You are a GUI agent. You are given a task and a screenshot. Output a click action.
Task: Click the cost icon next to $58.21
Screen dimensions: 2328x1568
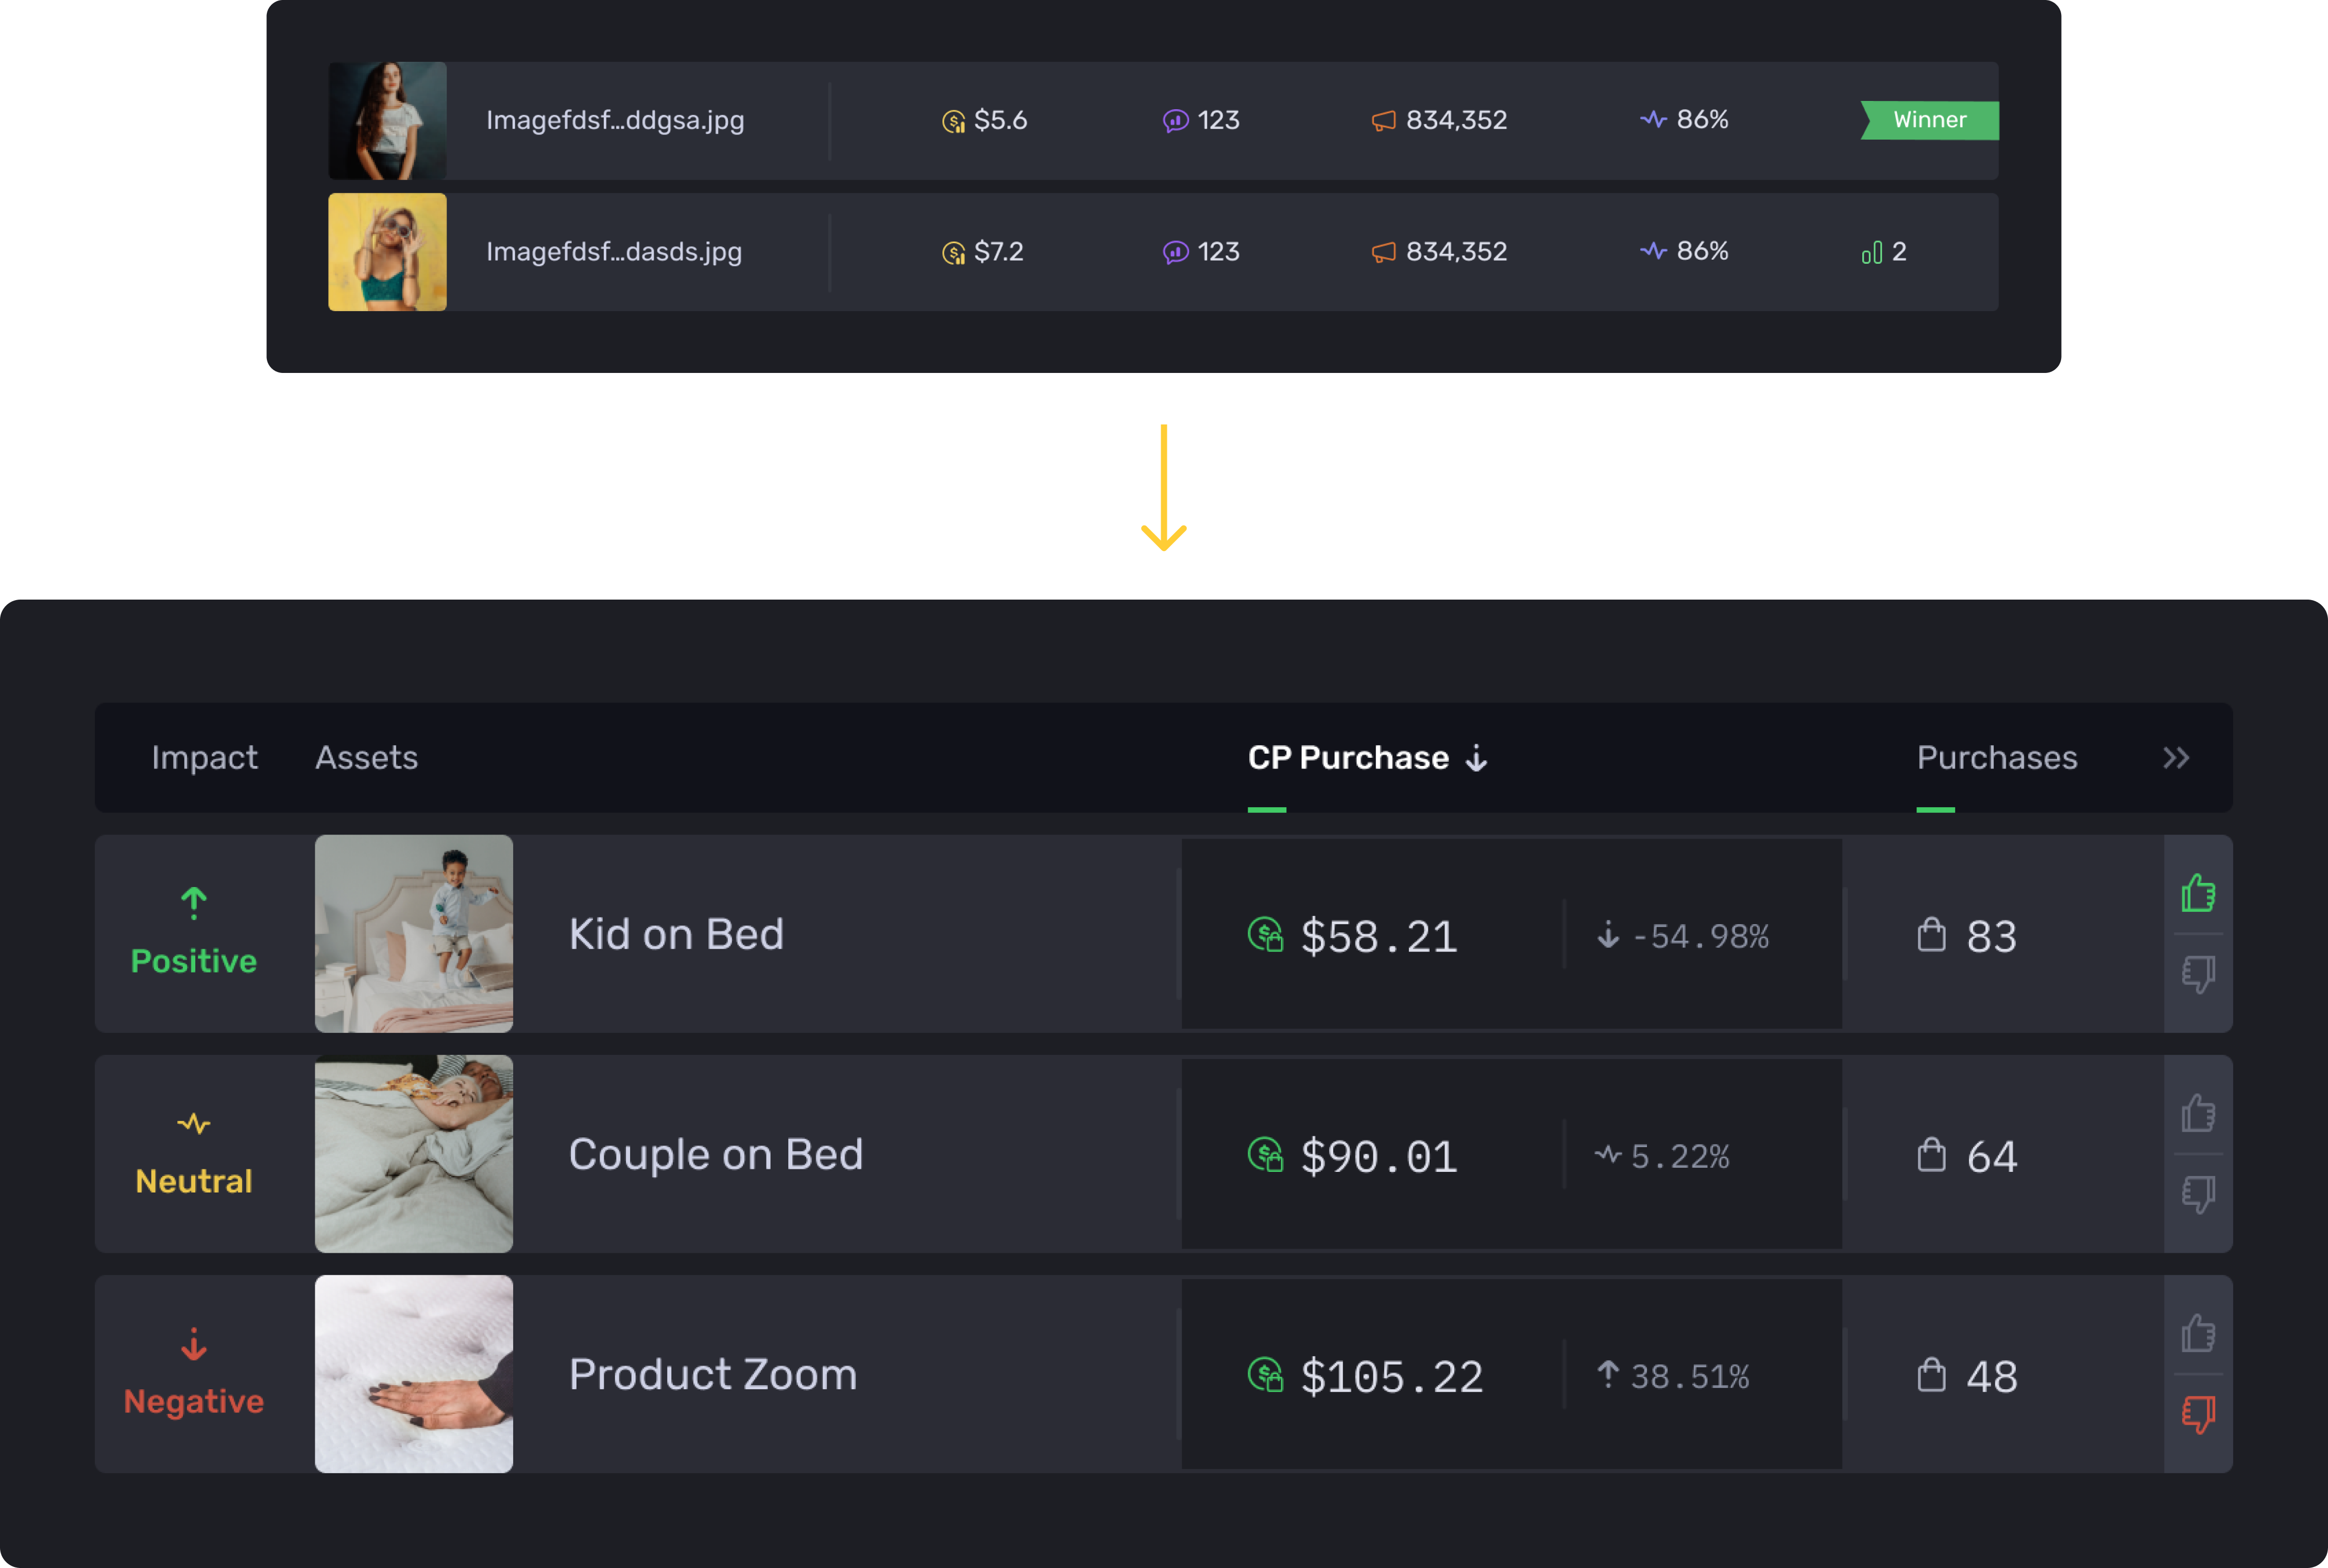(1265, 935)
